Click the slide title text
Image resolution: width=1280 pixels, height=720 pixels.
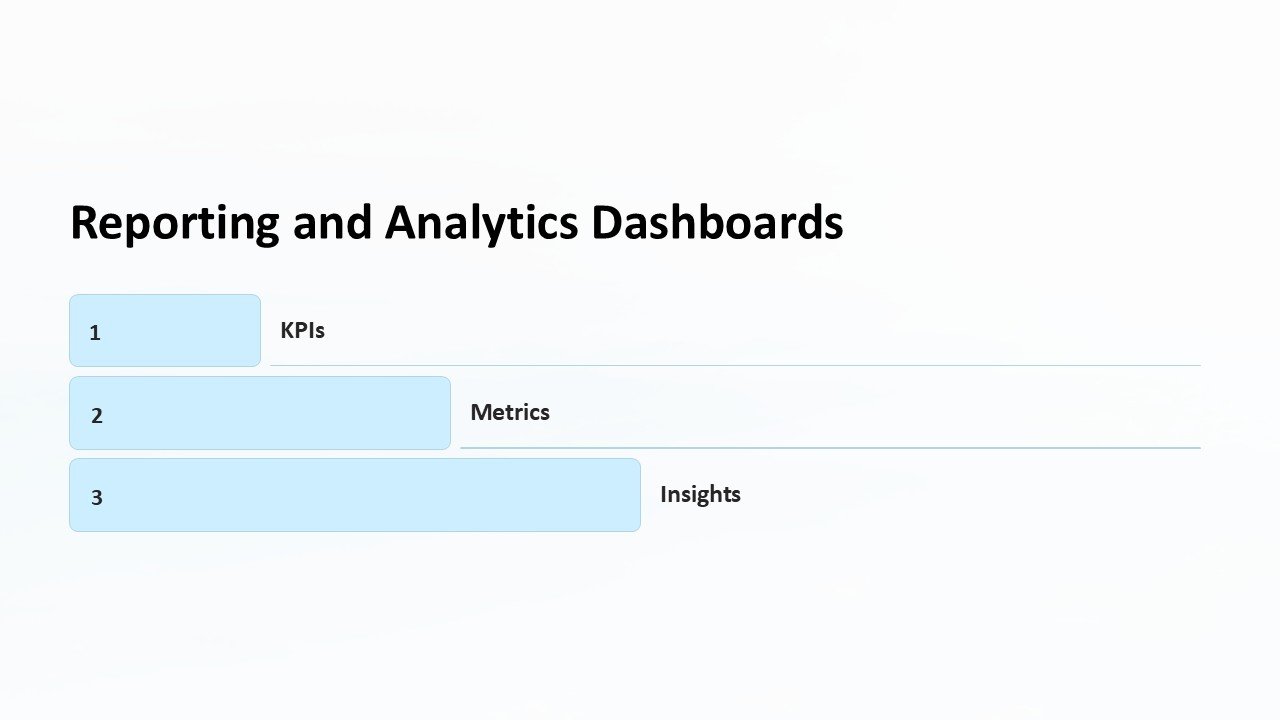coord(456,222)
